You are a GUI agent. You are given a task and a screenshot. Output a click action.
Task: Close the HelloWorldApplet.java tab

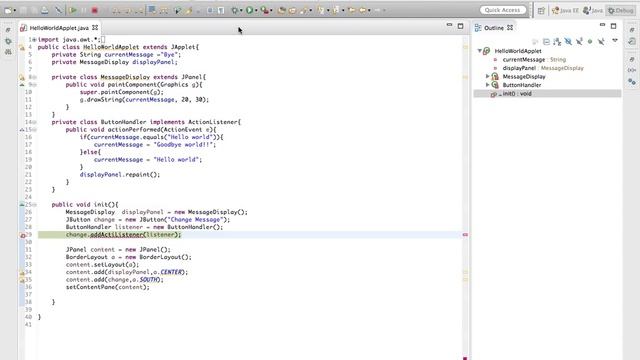(95, 28)
